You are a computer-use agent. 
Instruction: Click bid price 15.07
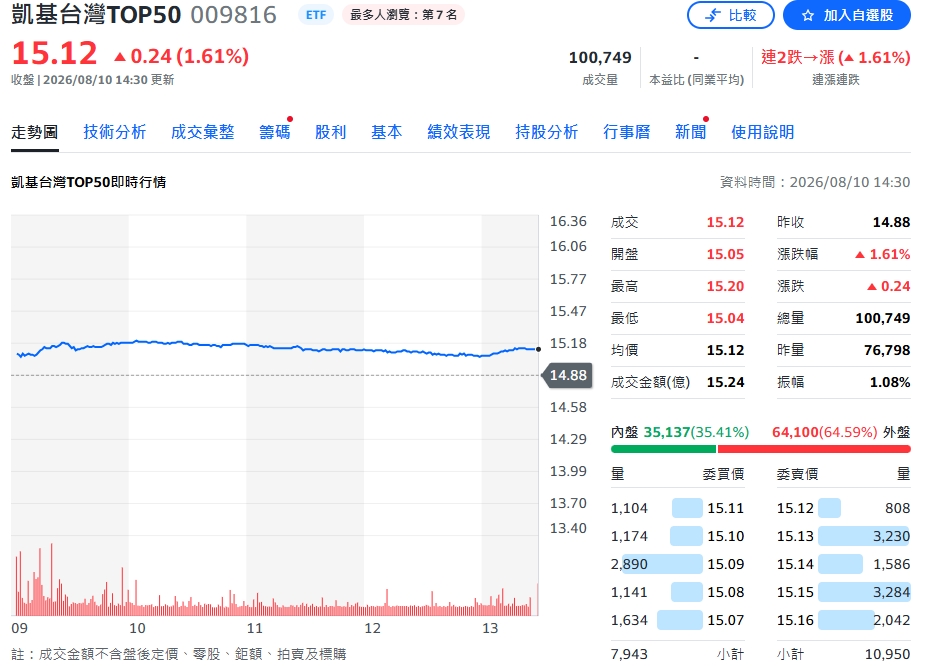(725, 620)
